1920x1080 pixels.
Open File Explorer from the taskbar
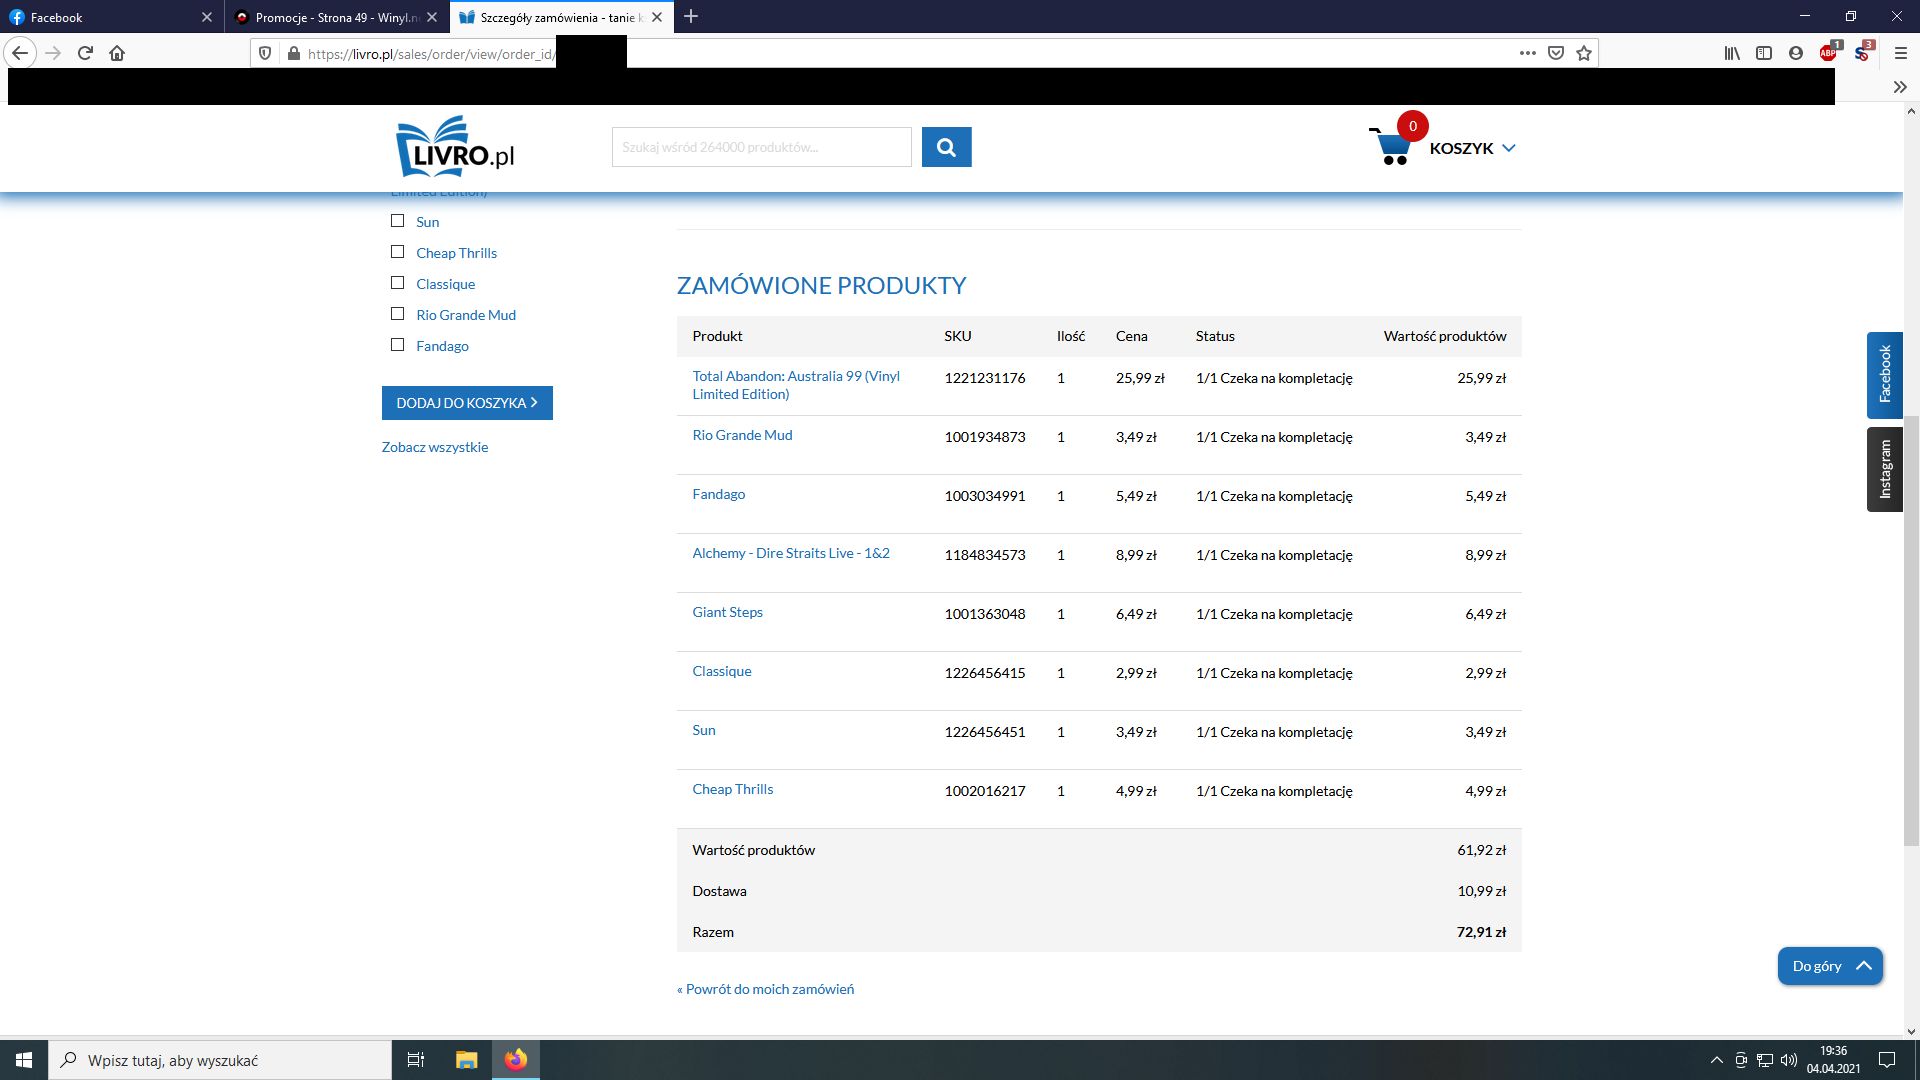[466, 1060]
